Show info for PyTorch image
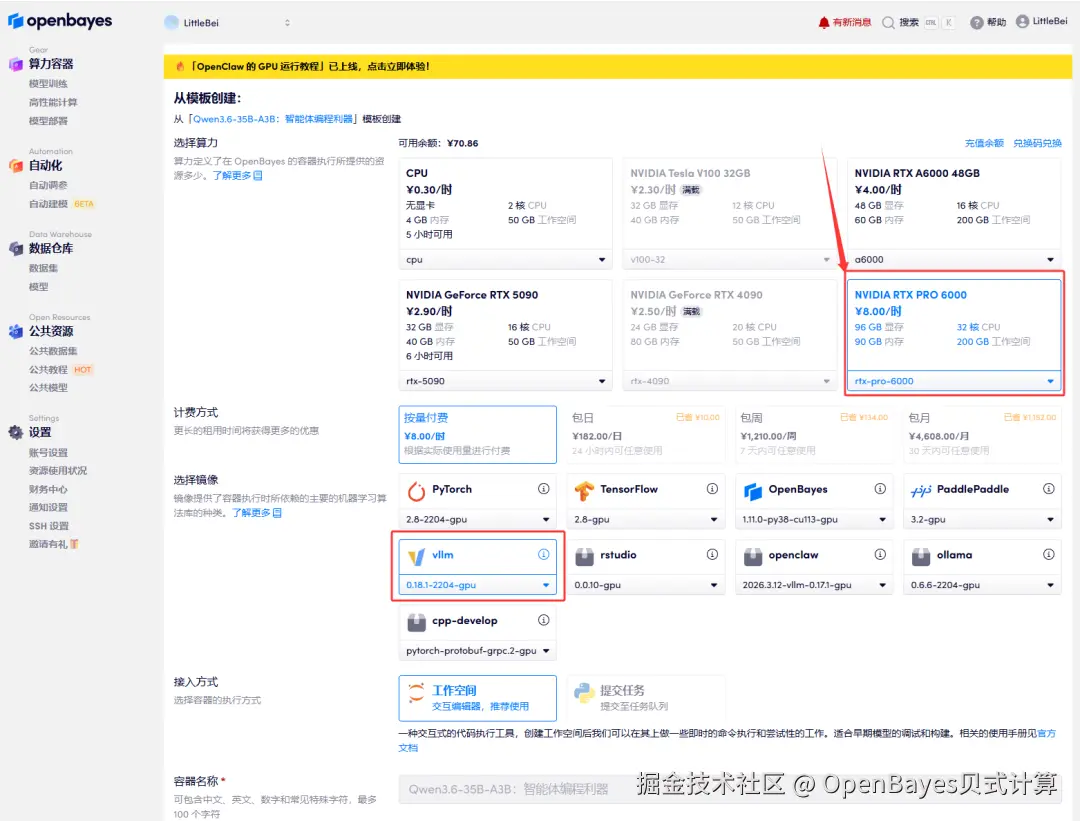The image size is (1080, 821). click(x=543, y=489)
